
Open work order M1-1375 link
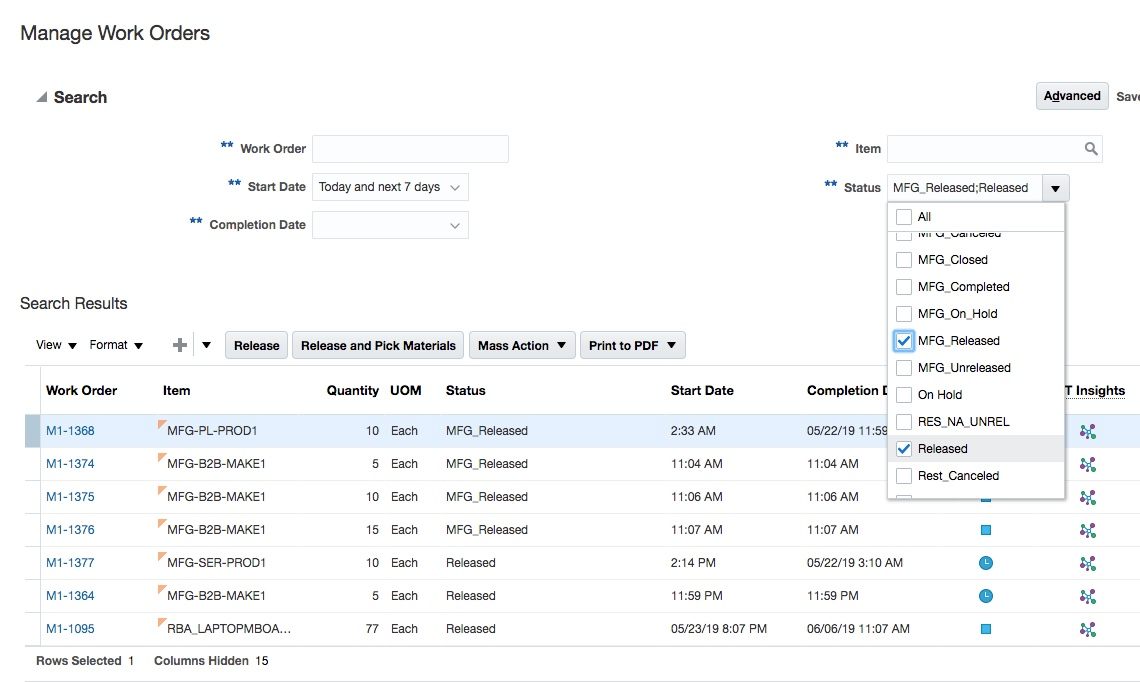71,497
